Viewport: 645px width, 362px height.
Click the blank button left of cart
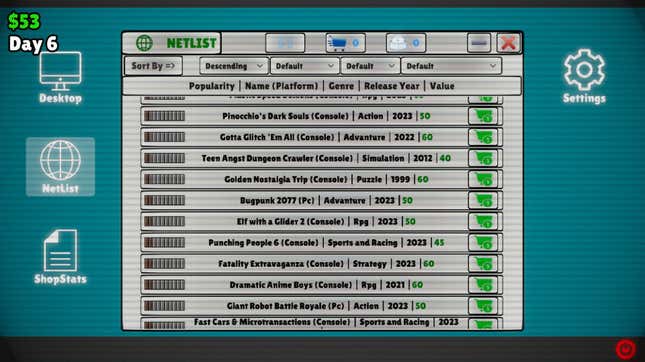click(x=285, y=43)
